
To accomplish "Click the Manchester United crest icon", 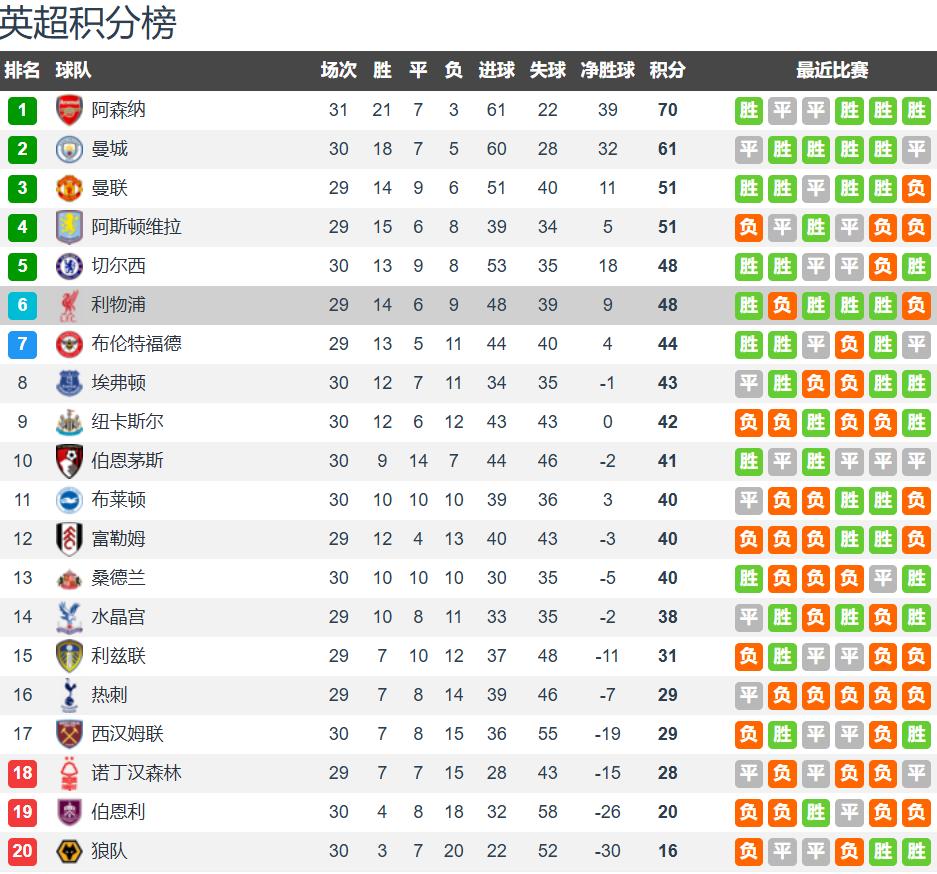I will 69,188.
